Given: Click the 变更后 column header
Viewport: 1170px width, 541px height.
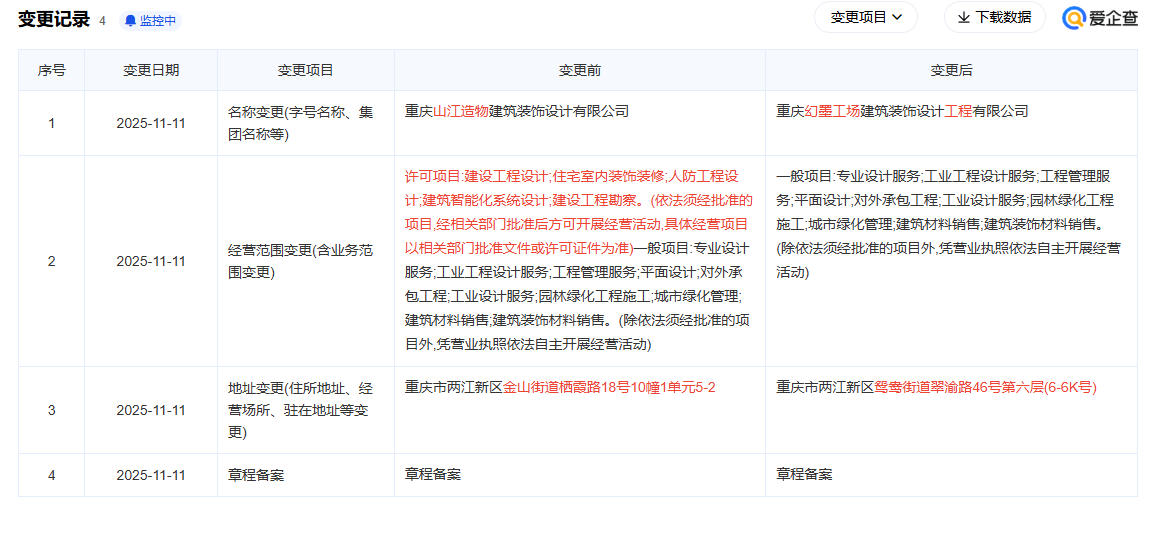Looking at the screenshot, I should click(951, 70).
